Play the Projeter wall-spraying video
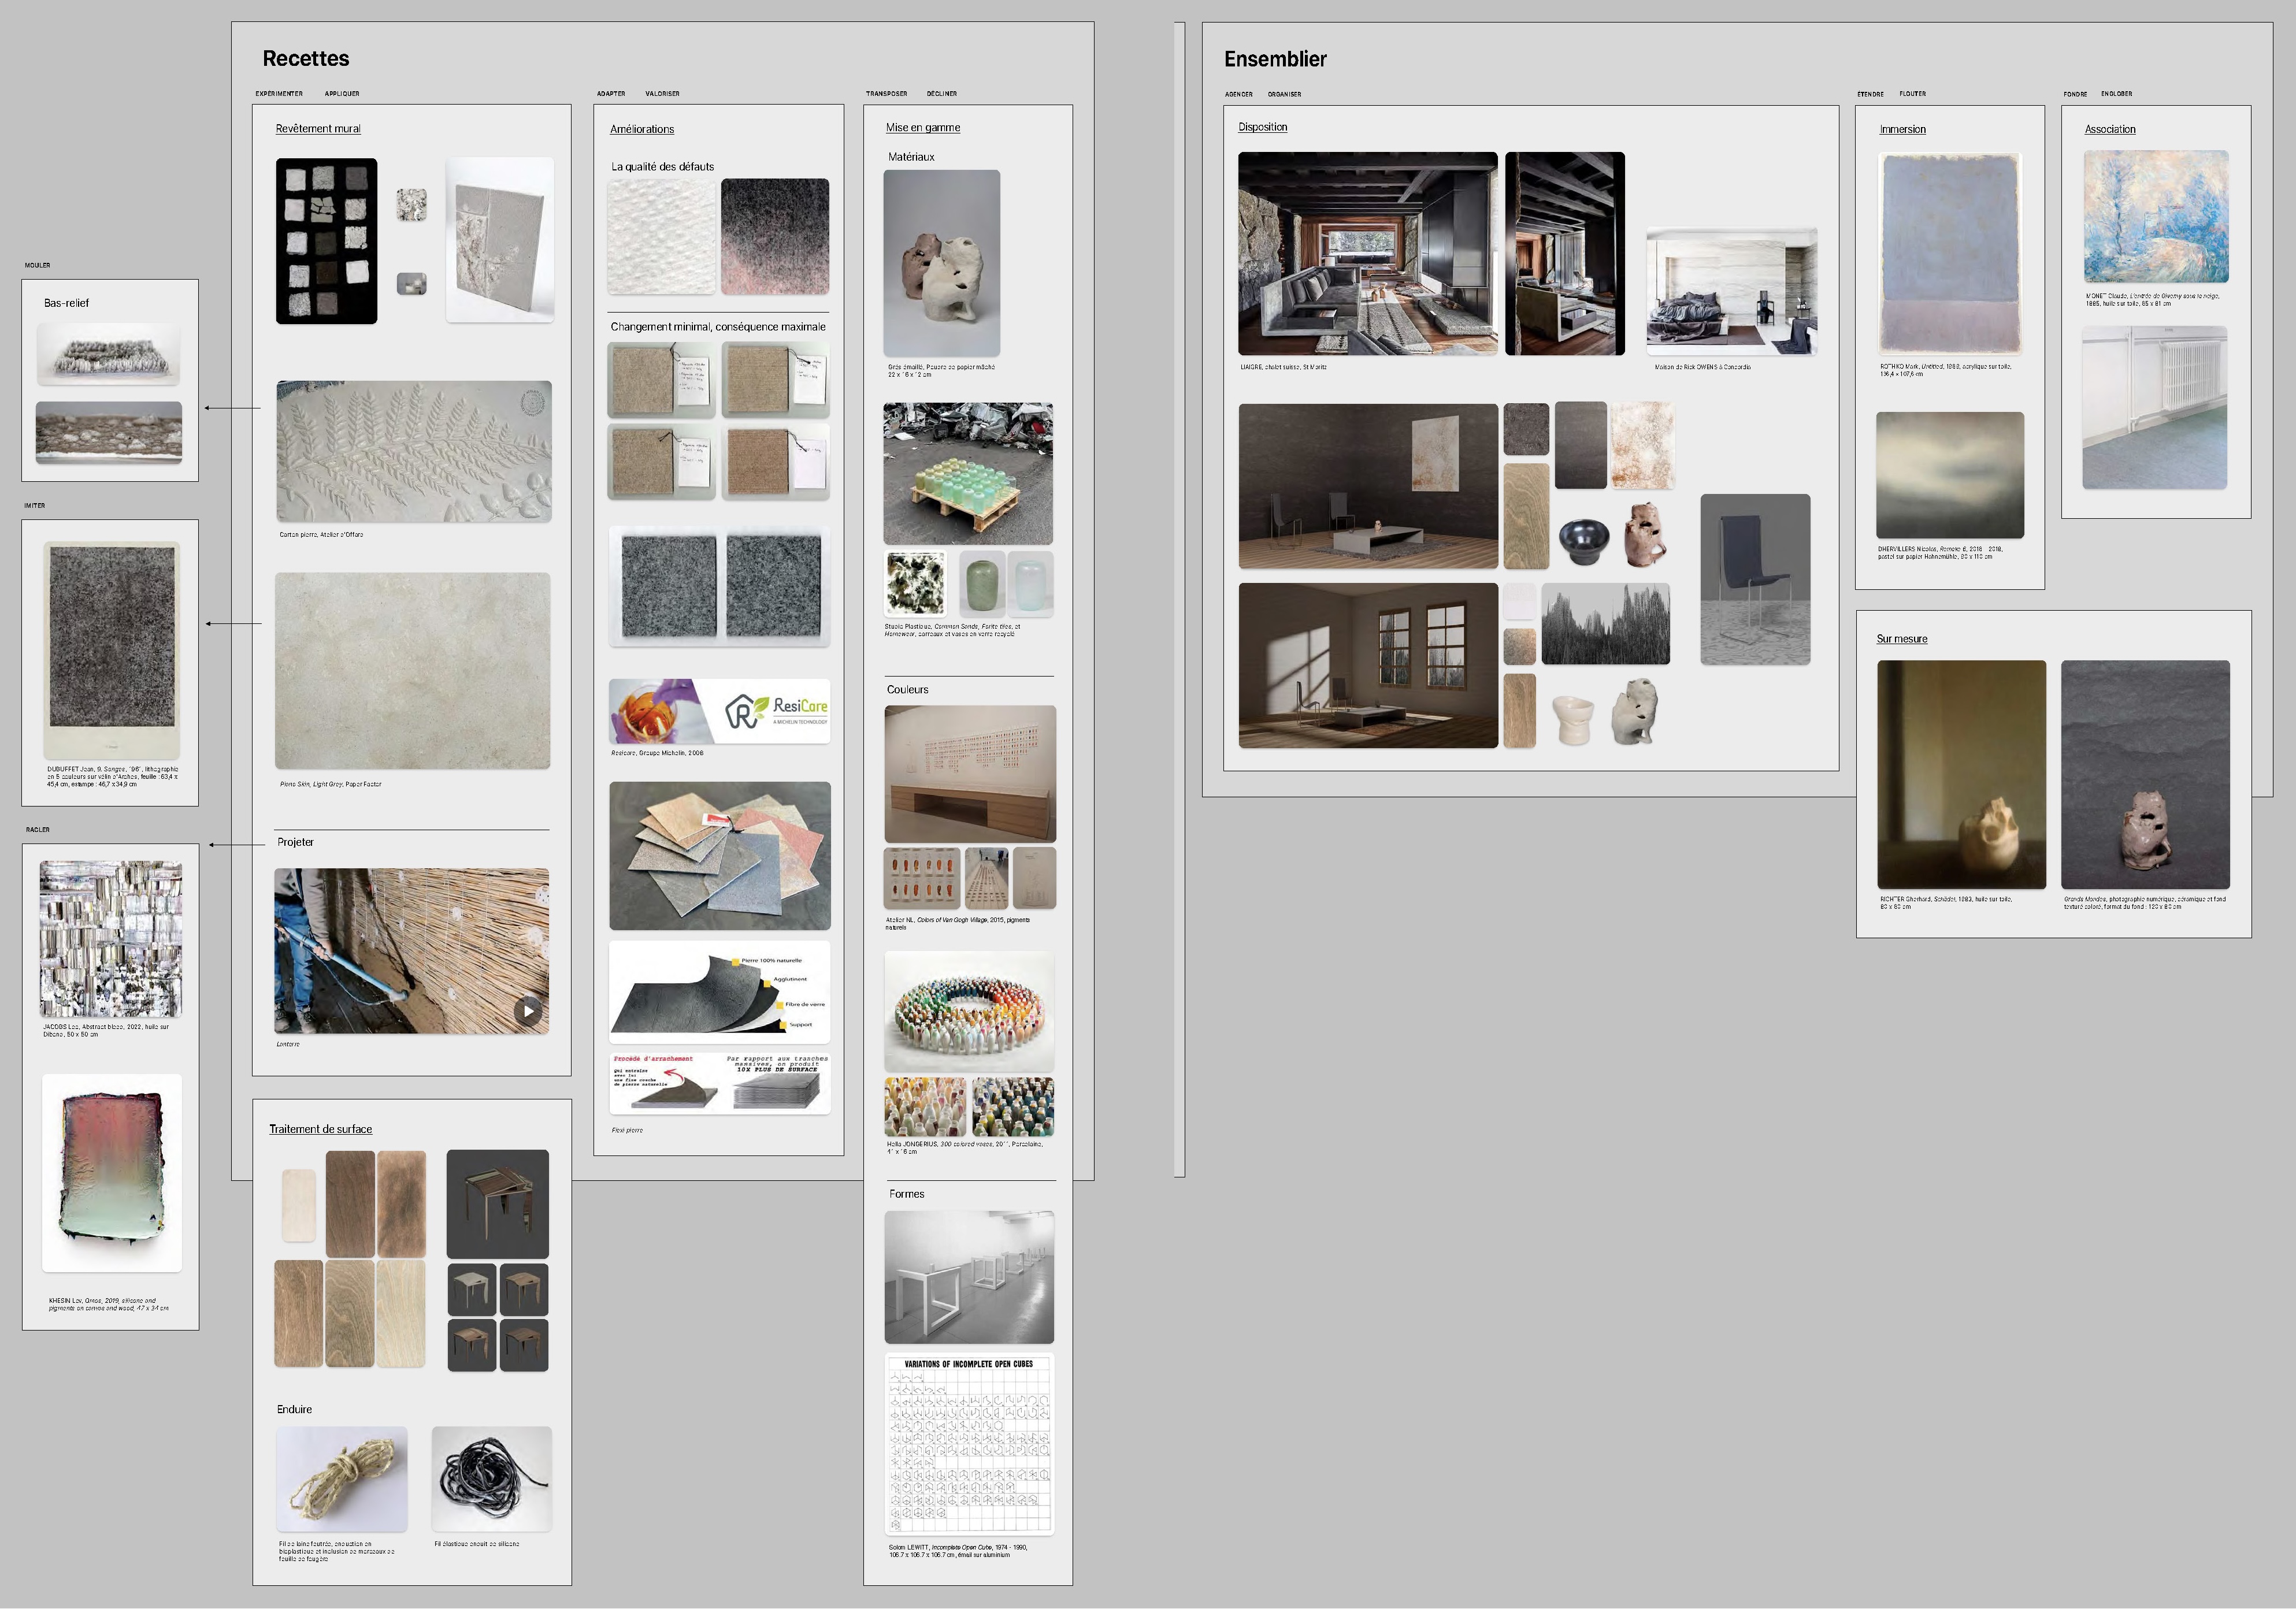Screen dimensions: 2296x1609 (x=528, y=1010)
